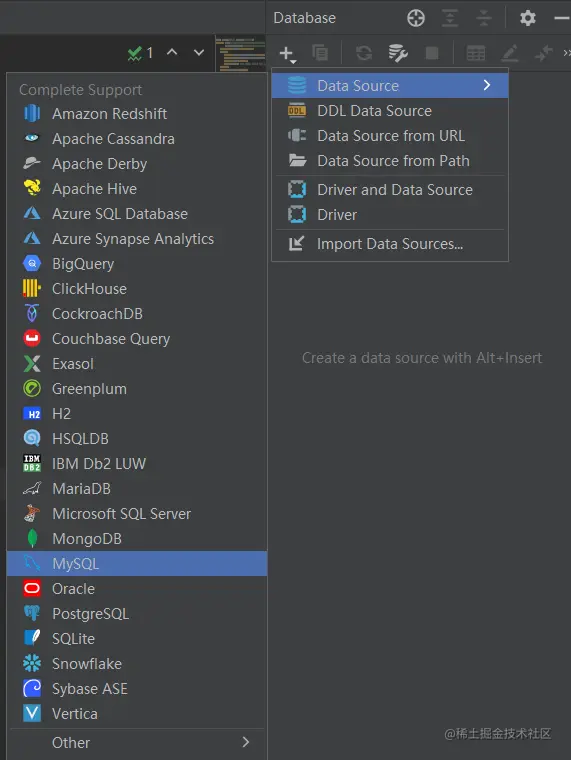Select Microsoft SQL Server
The width and height of the screenshot is (571, 760).
(x=137, y=514)
